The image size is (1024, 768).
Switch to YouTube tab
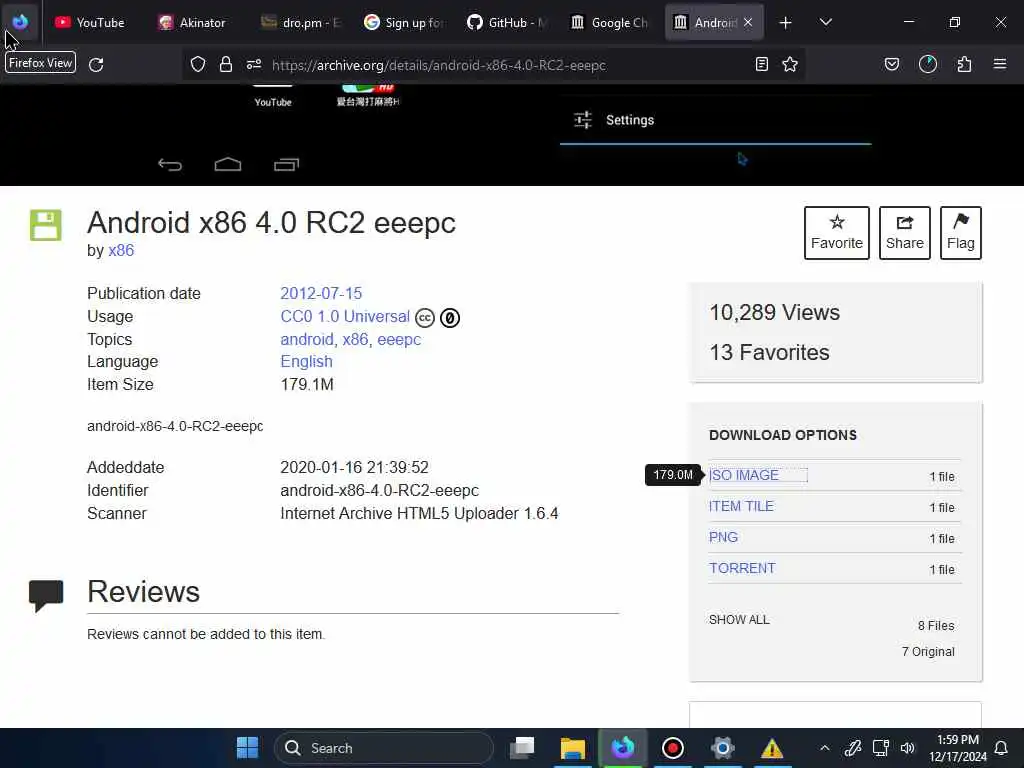point(89,23)
